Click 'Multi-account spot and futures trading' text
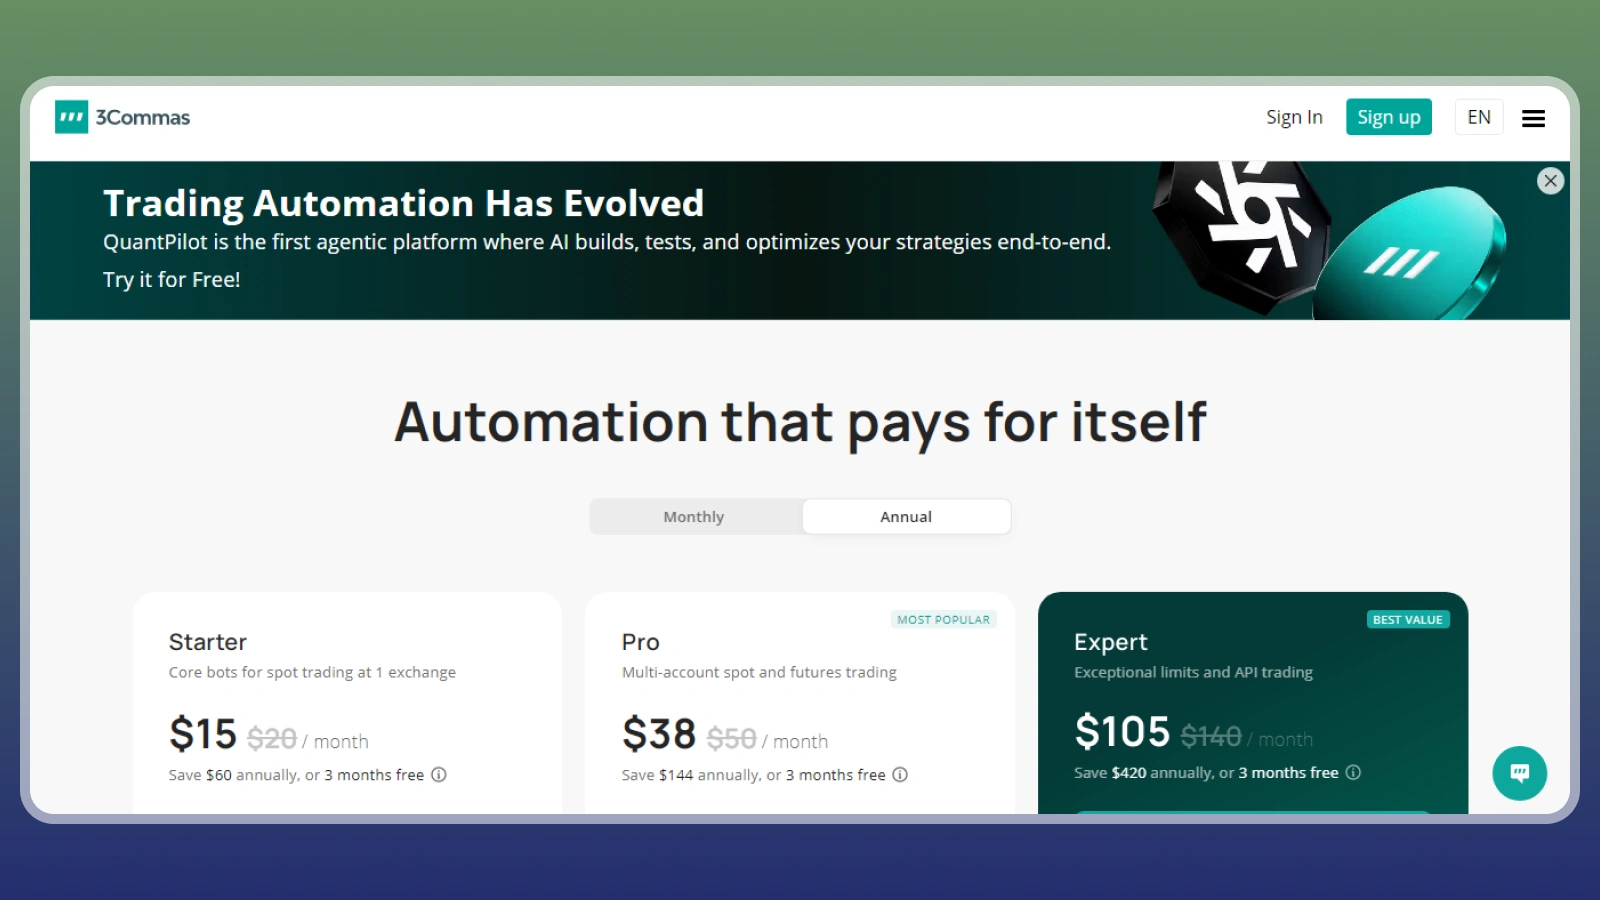This screenshot has width=1600, height=900. pos(759,673)
